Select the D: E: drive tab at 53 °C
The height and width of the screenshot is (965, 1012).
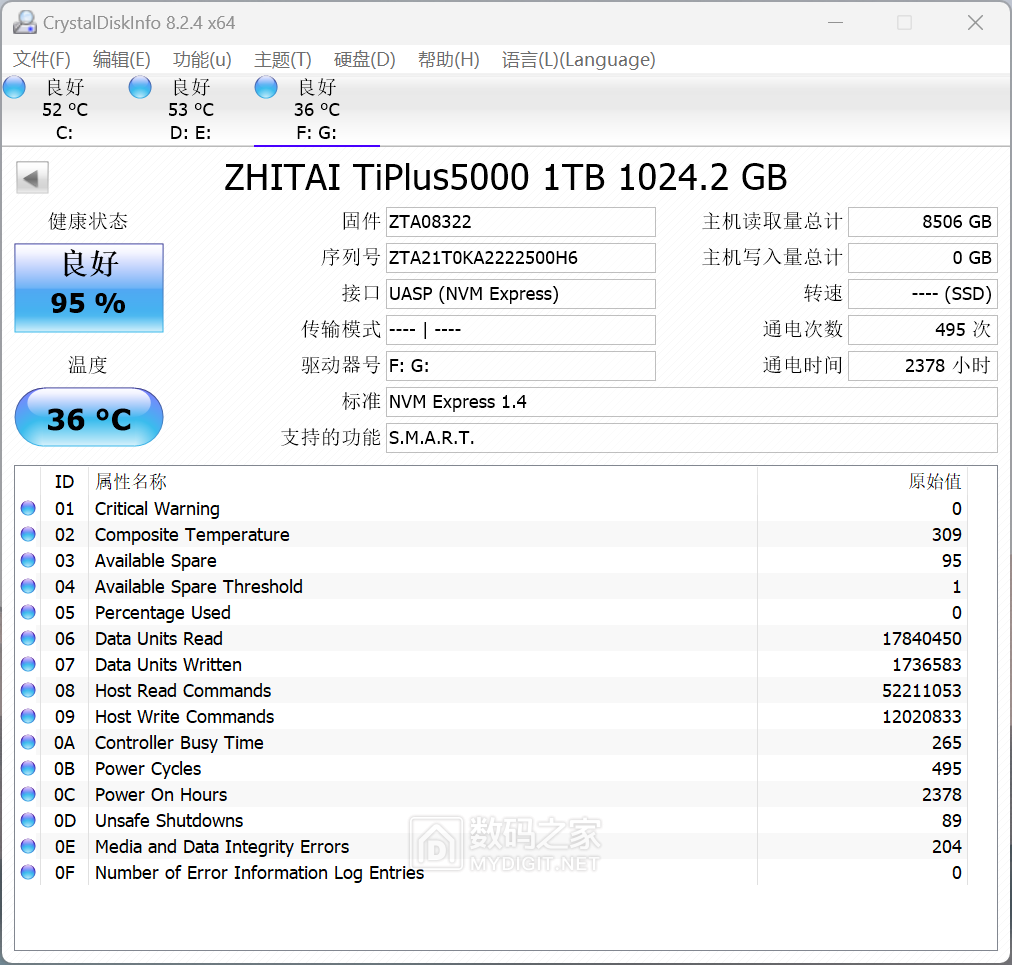tap(190, 110)
